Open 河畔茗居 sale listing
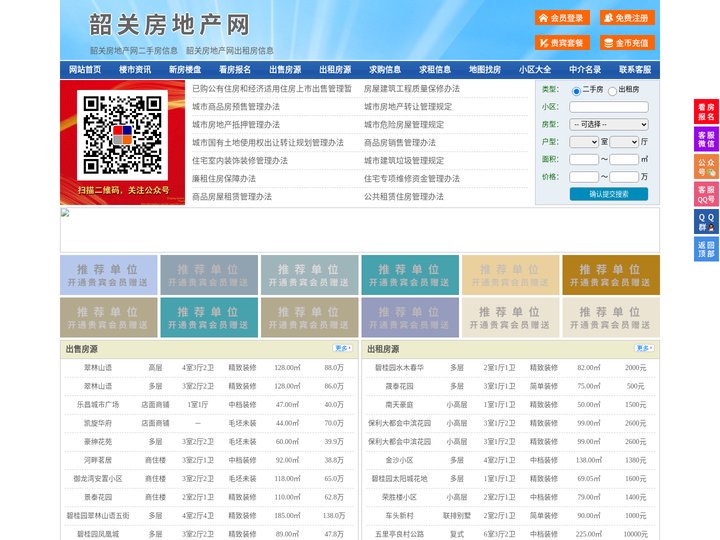 coord(98,460)
